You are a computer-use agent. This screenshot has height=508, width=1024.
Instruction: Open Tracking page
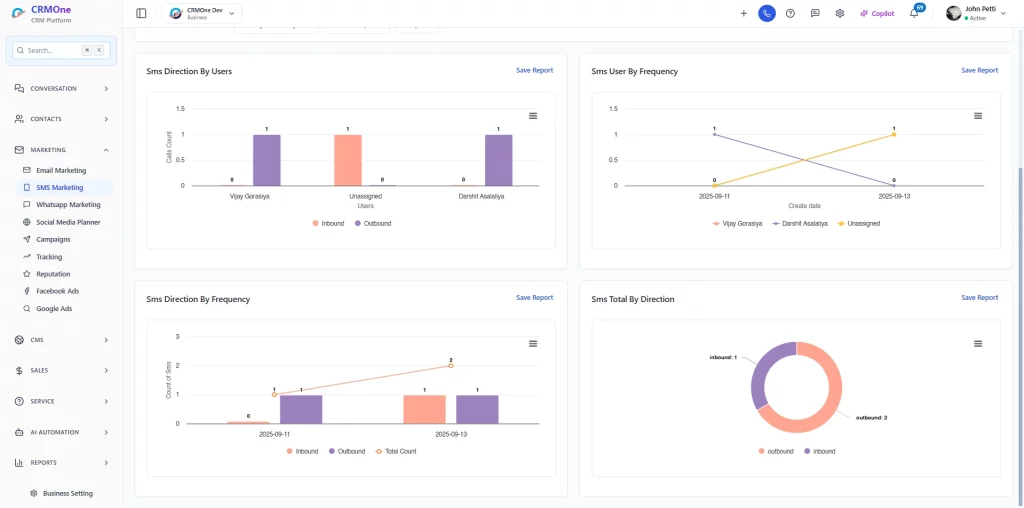coord(49,257)
